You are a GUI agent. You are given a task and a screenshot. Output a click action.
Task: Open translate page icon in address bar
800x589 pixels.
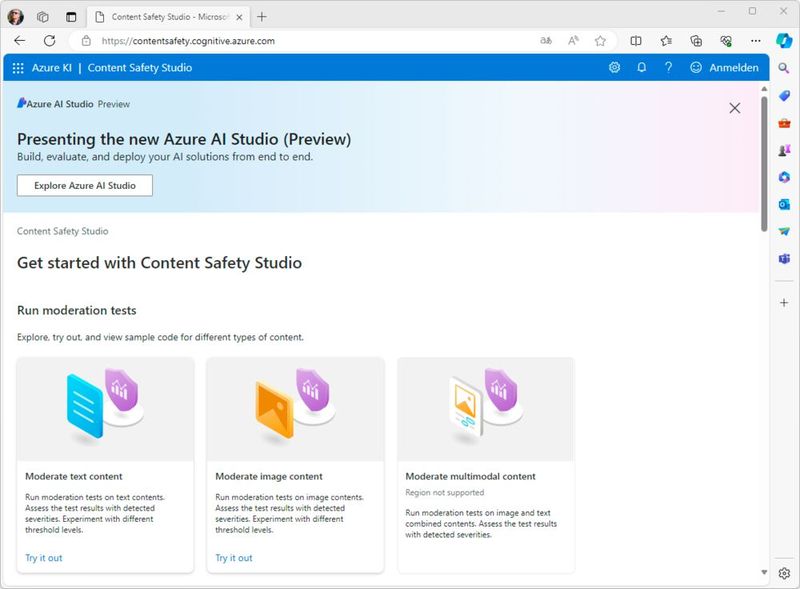[545, 41]
